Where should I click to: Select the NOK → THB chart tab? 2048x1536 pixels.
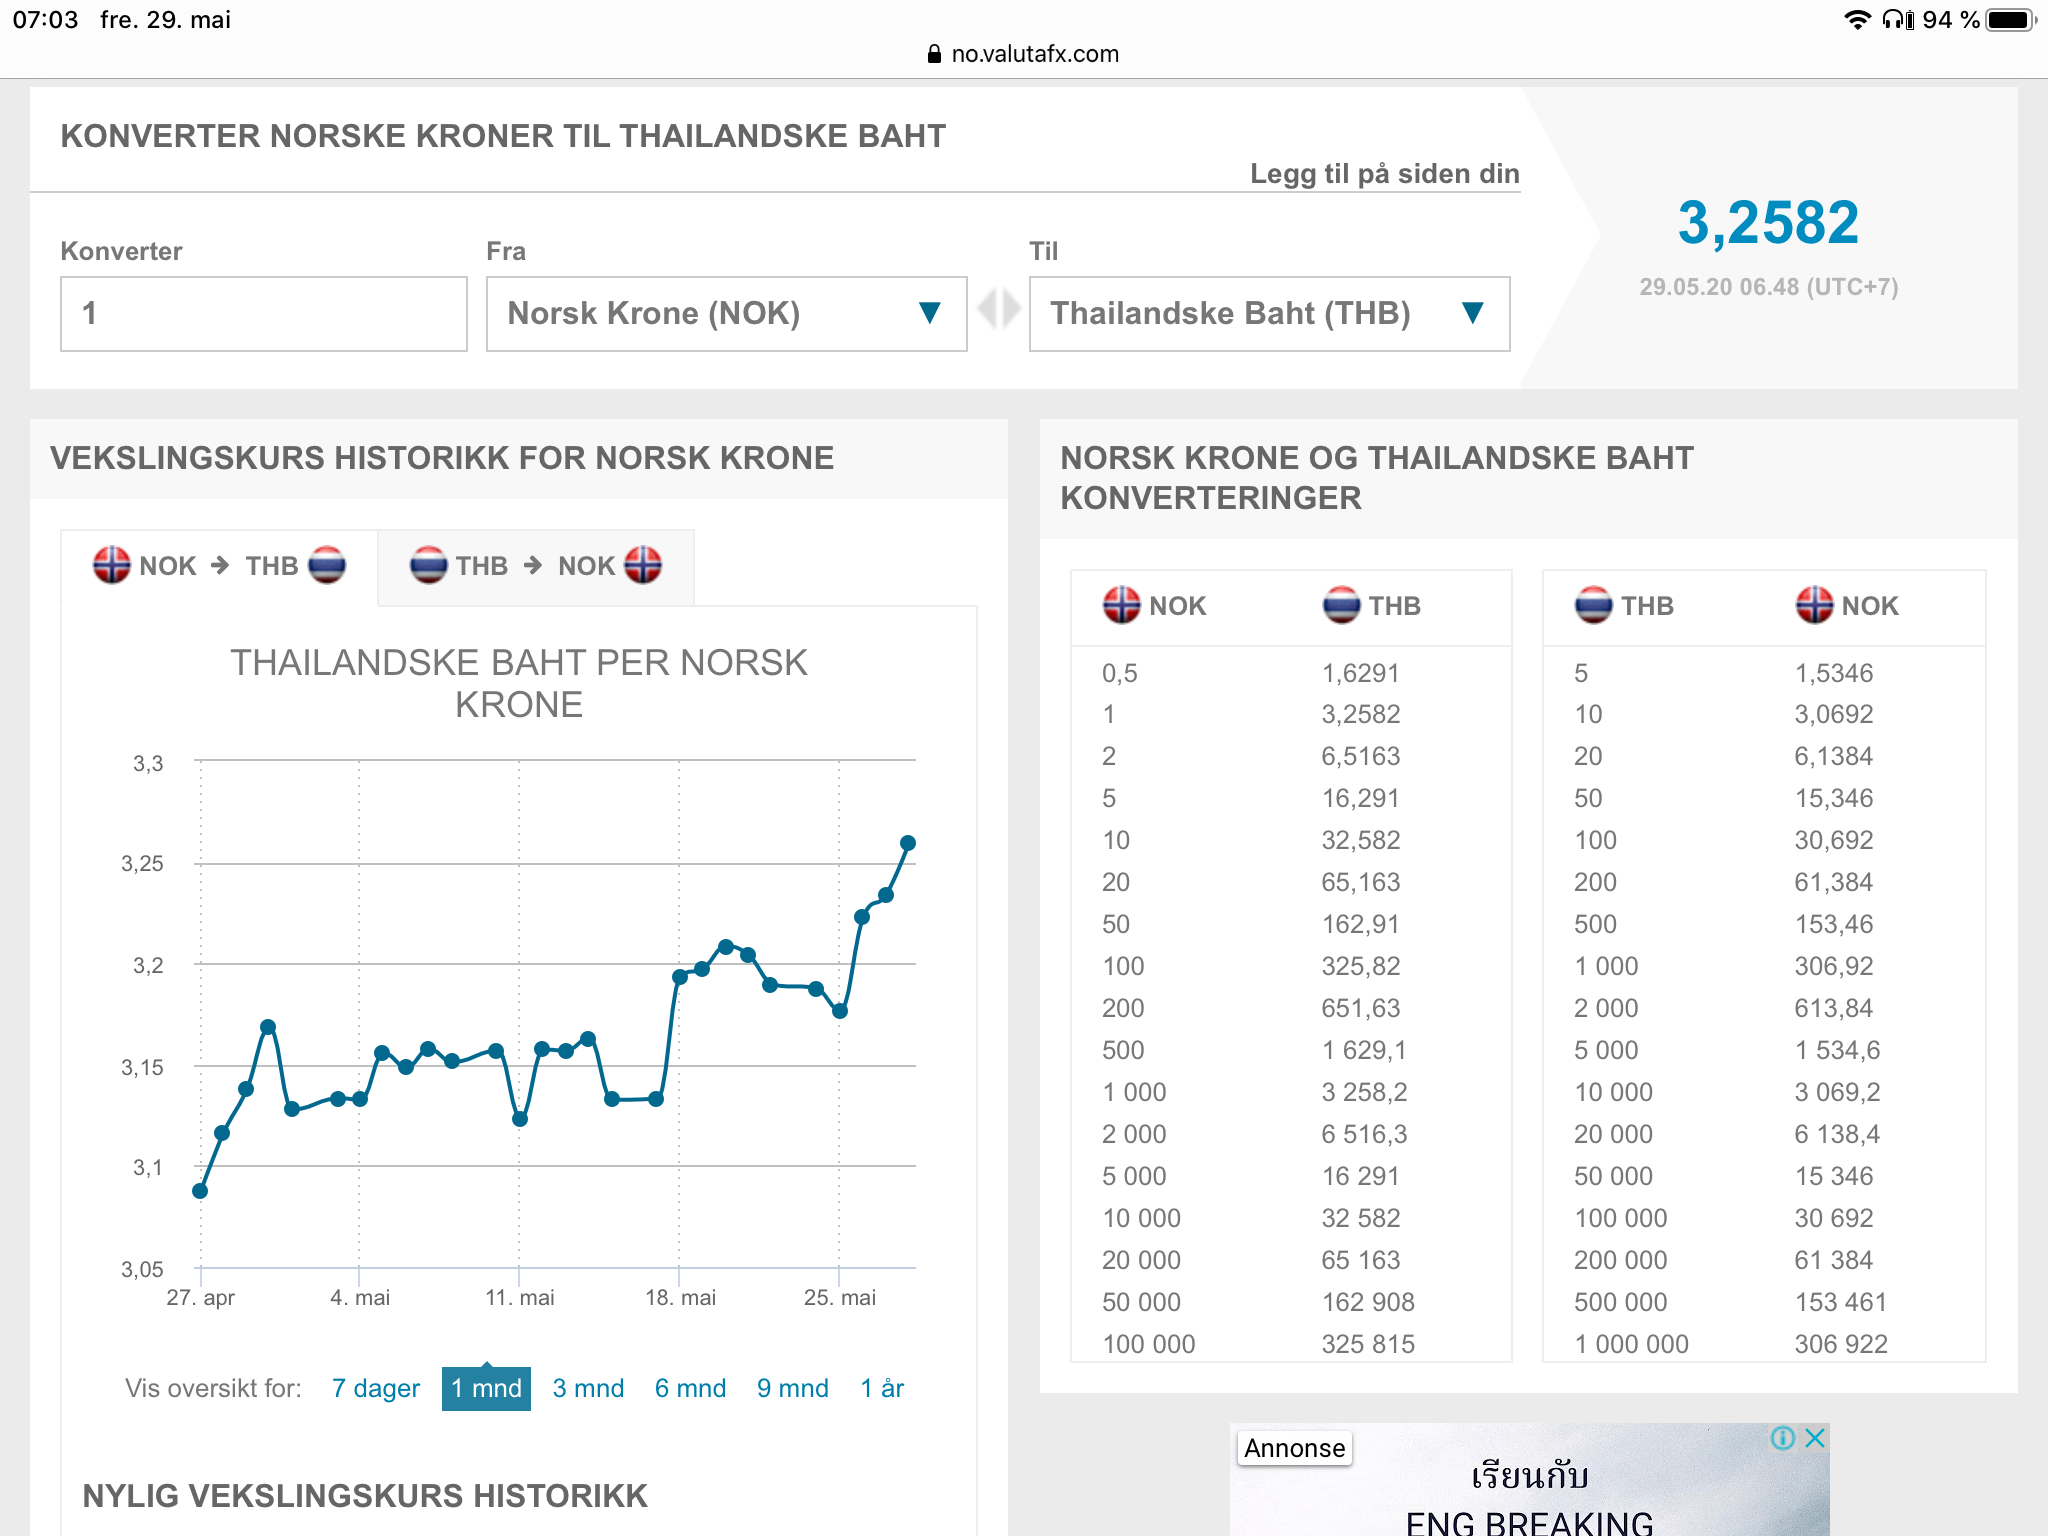coord(219,566)
